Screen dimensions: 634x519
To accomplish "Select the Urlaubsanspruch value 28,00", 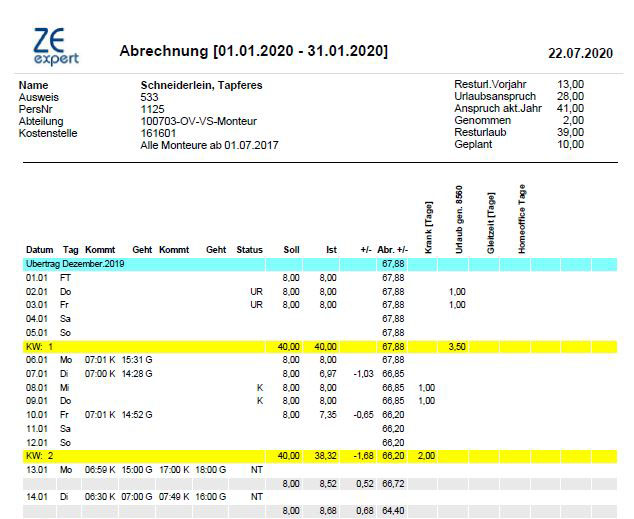I will point(571,97).
